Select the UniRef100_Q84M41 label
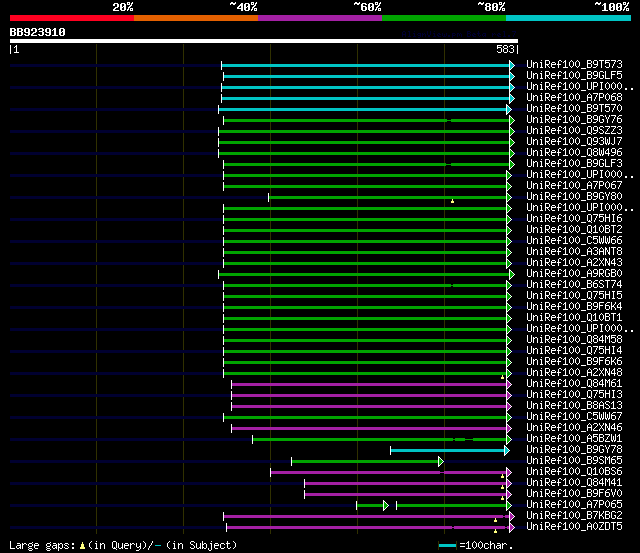This screenshot has height=553, width=640. point(574,483)
